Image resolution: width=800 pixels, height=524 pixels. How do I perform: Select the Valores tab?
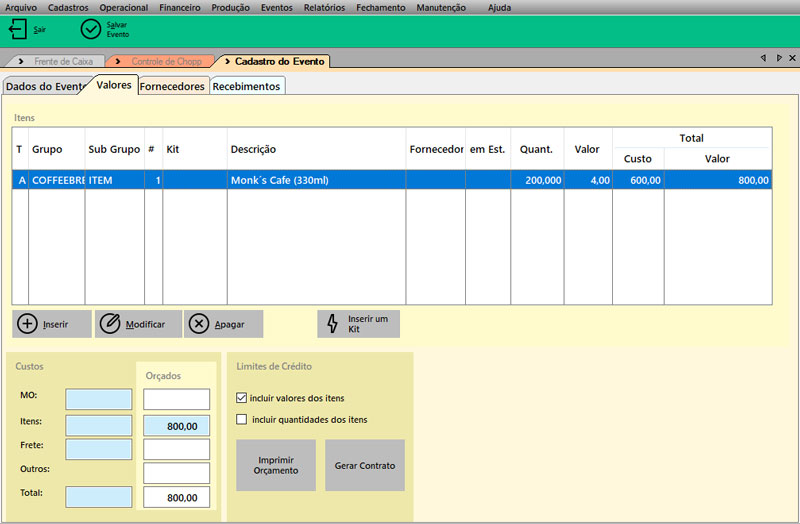click(114, 85)
